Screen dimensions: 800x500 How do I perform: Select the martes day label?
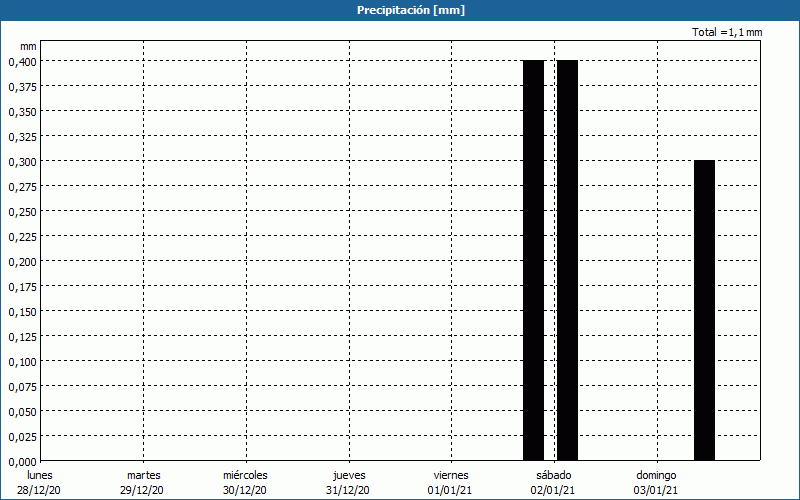[144, 475]
